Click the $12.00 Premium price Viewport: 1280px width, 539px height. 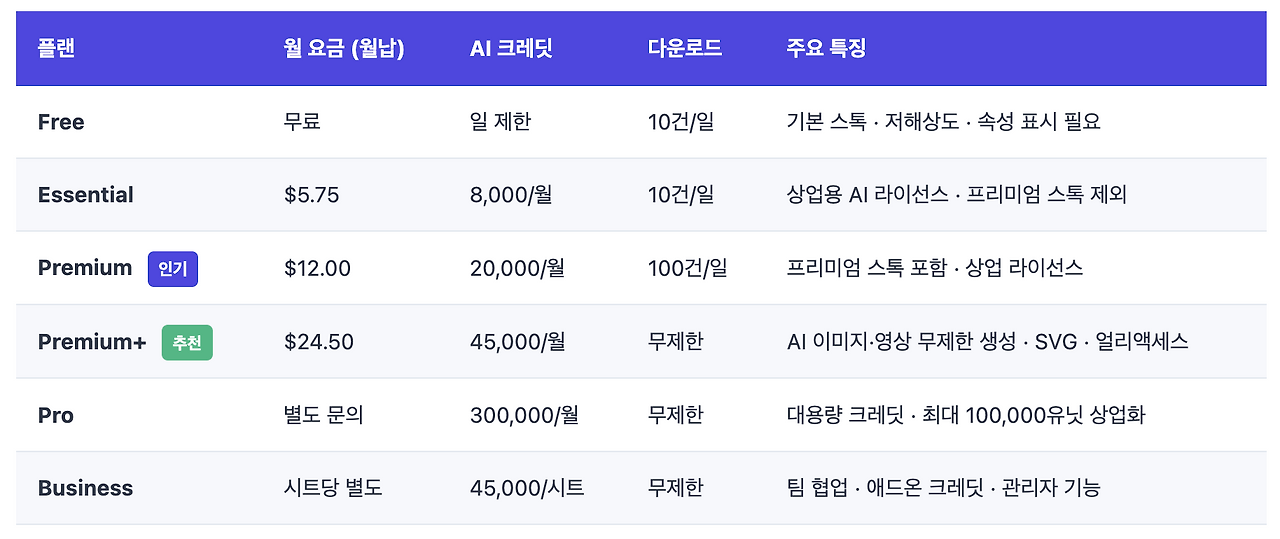pyautogui.click(x=317, y=268)
